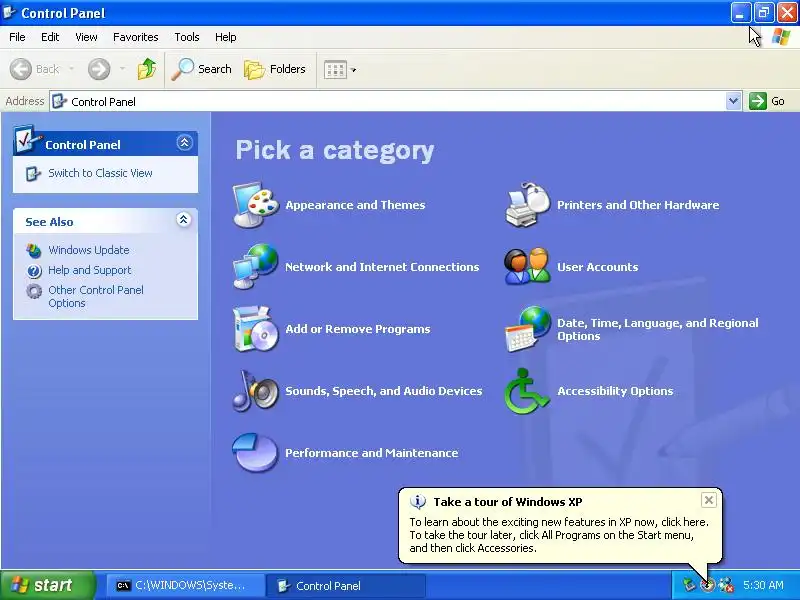Open the Tools menu
The height and width of the screenshot is (600, 800).
click(187, 37)
